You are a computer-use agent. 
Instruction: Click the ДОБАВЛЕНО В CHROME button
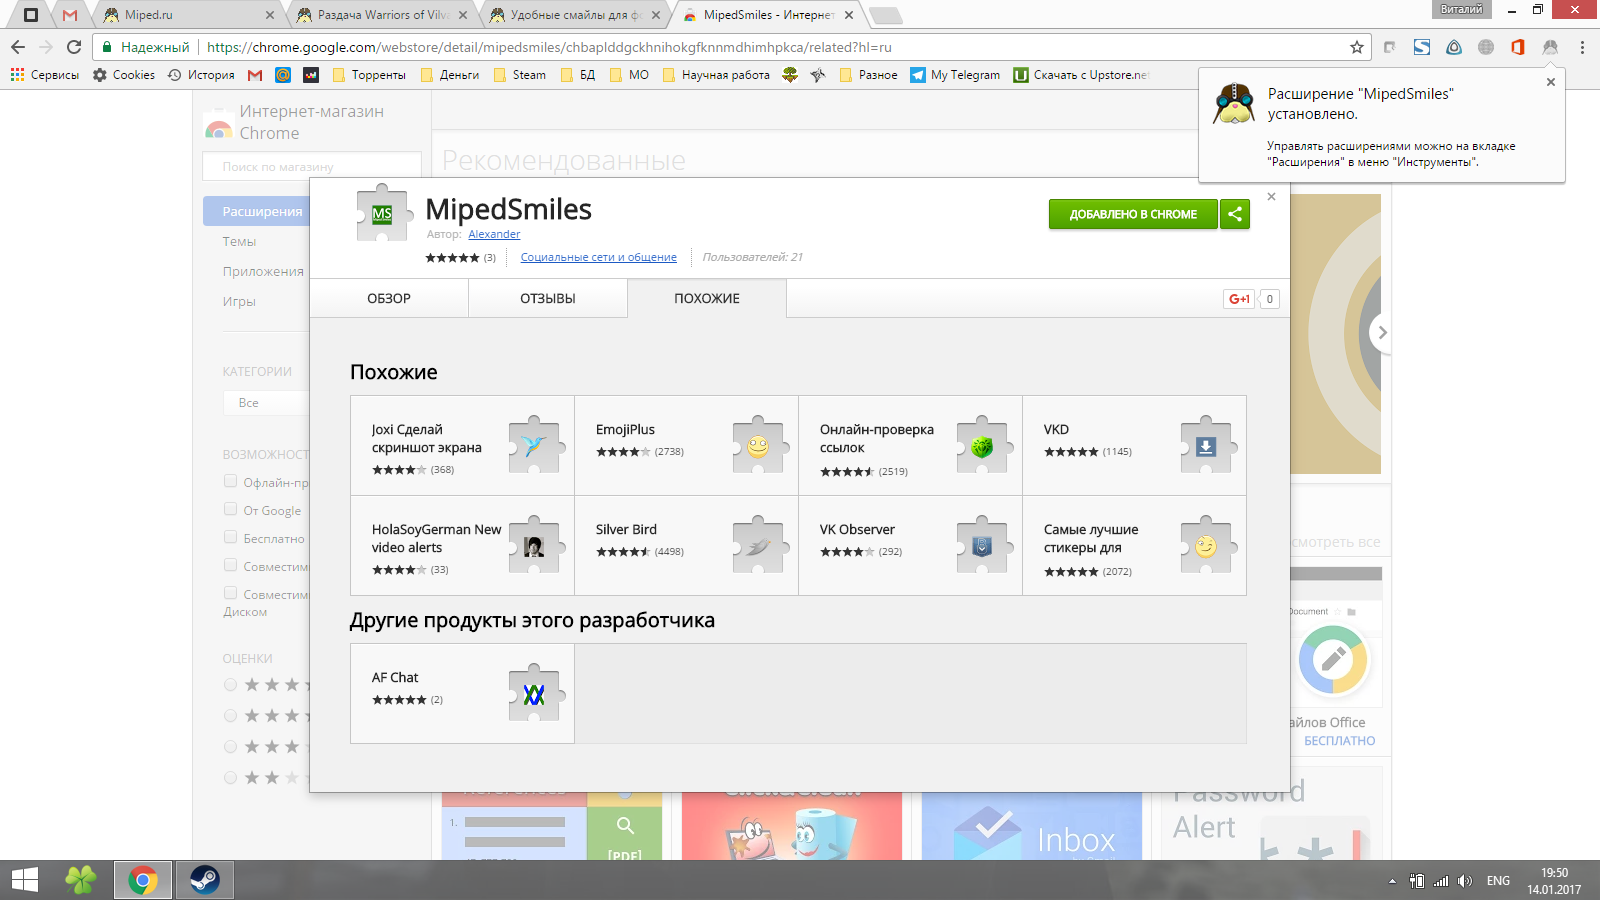1133,214
